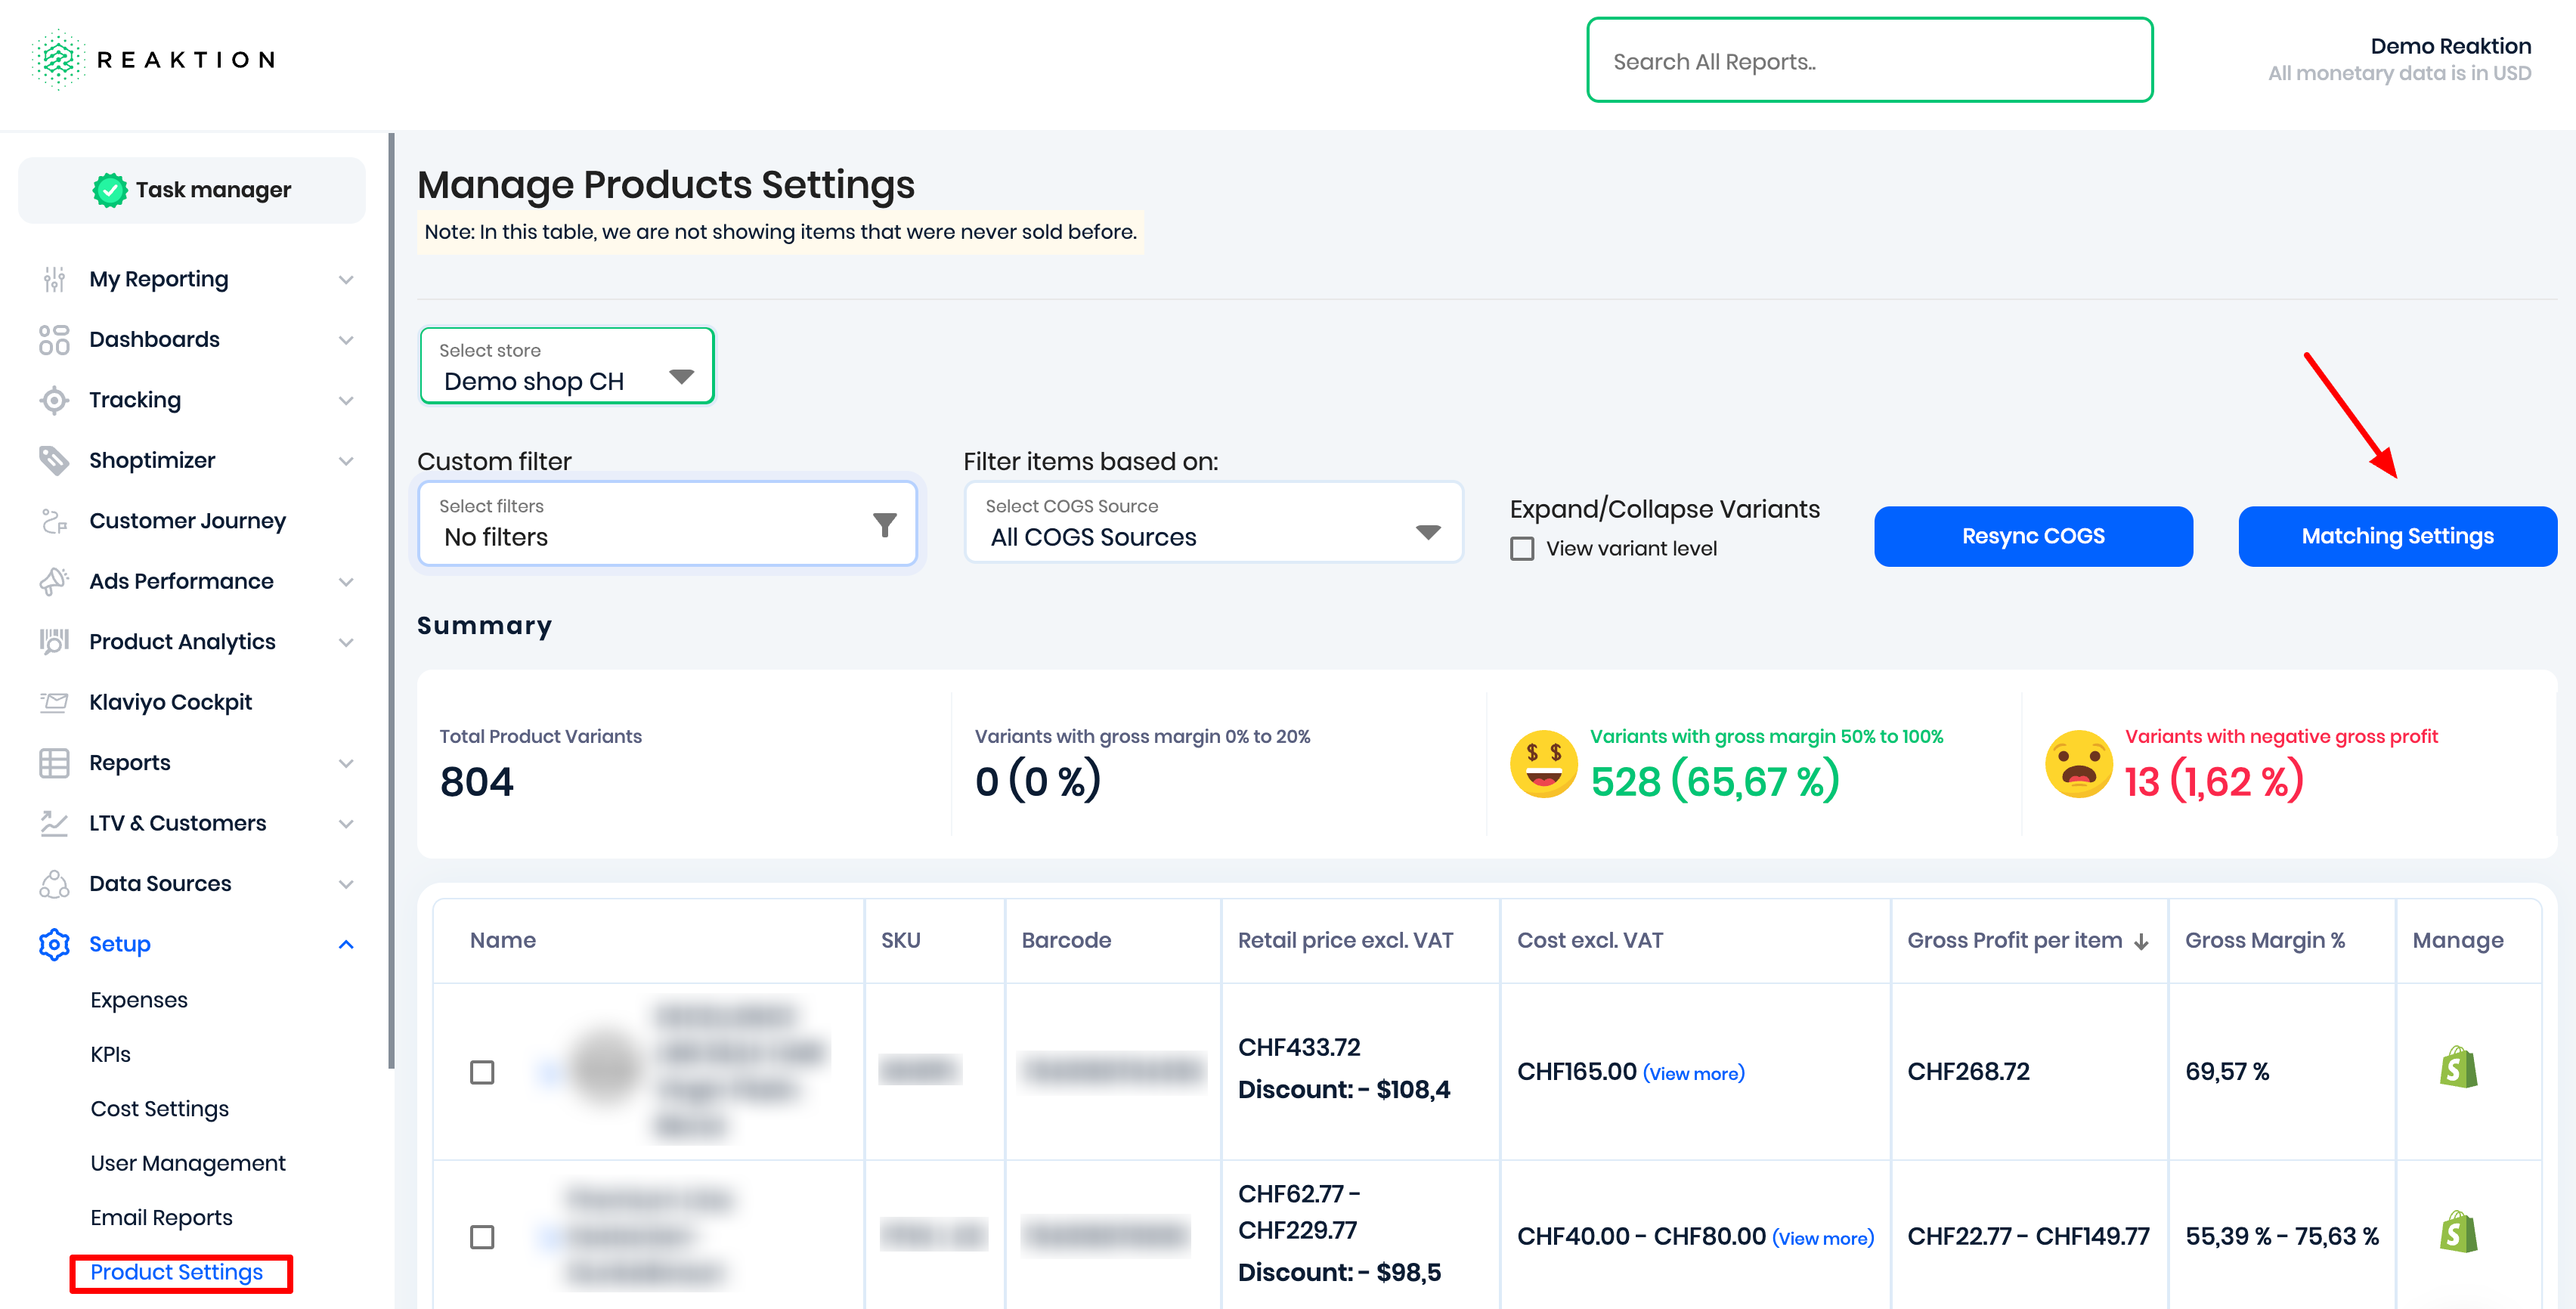Click the Resync COGS button

2033,536
